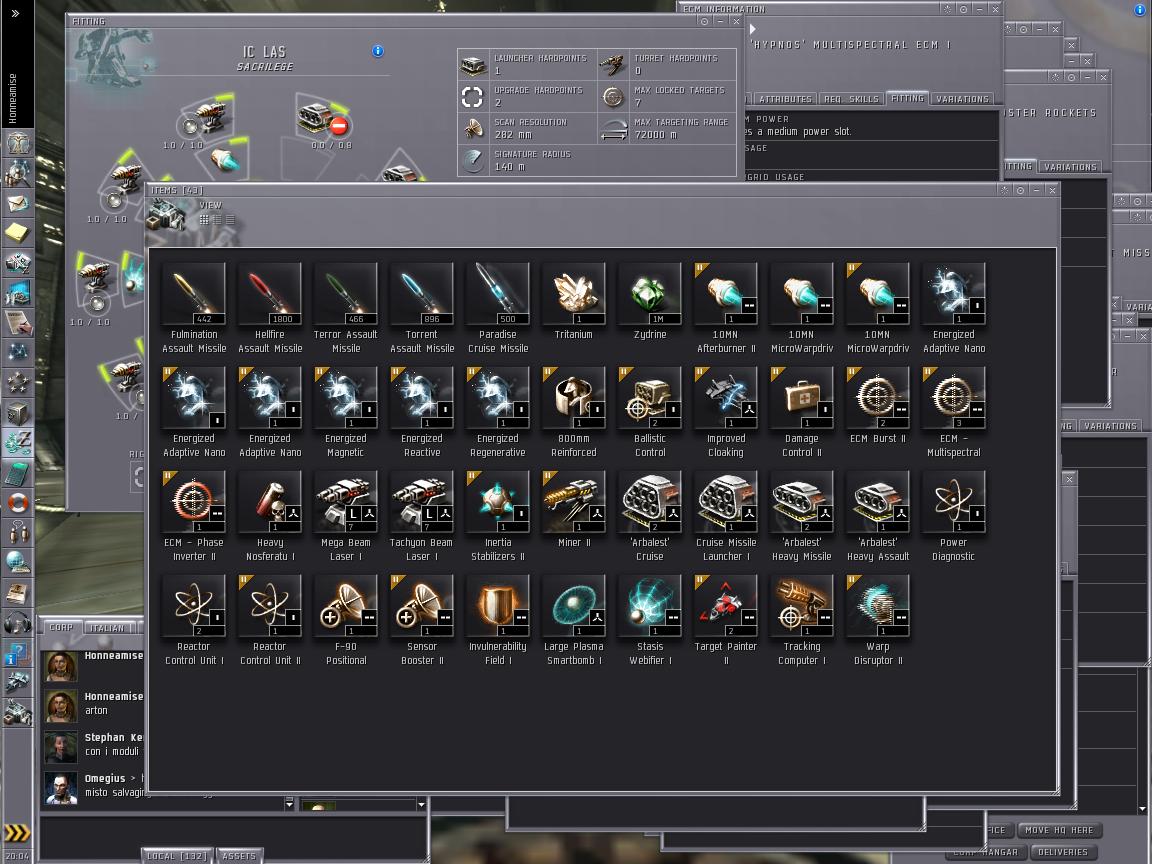Click the Journal document sidebar icon

pyautogui.click(x=17, y=323)
